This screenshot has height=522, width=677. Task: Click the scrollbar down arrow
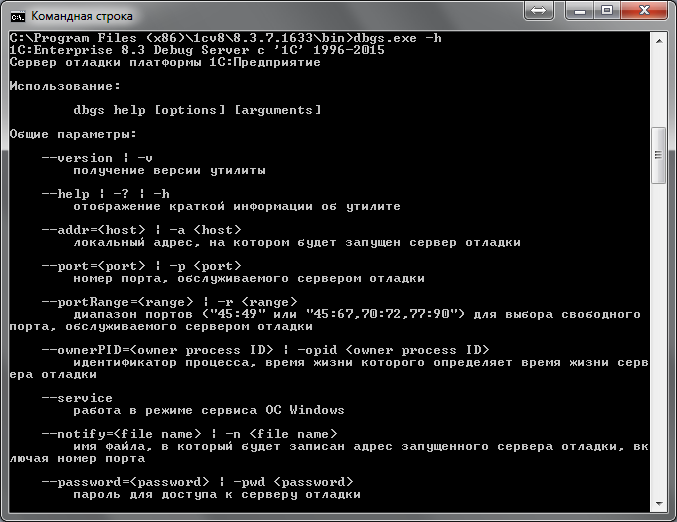[x=658, y=503]
